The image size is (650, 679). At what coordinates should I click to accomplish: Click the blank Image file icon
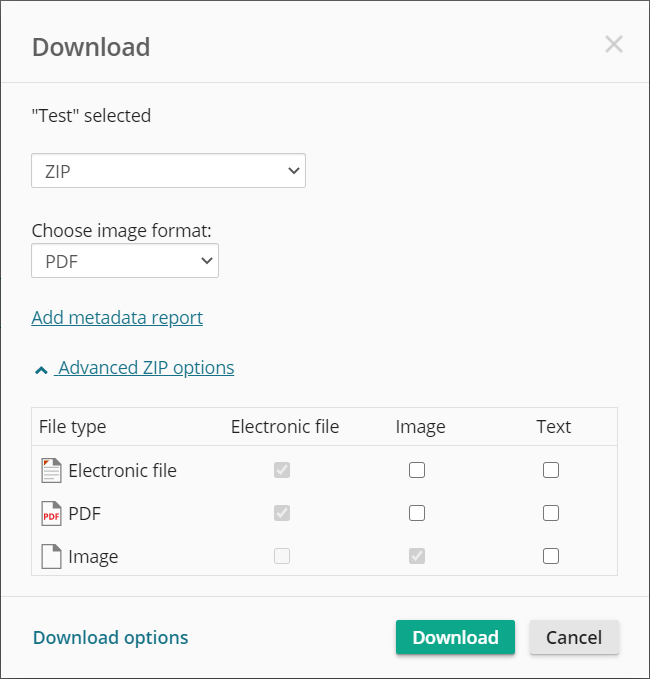(x=51, y=557)
